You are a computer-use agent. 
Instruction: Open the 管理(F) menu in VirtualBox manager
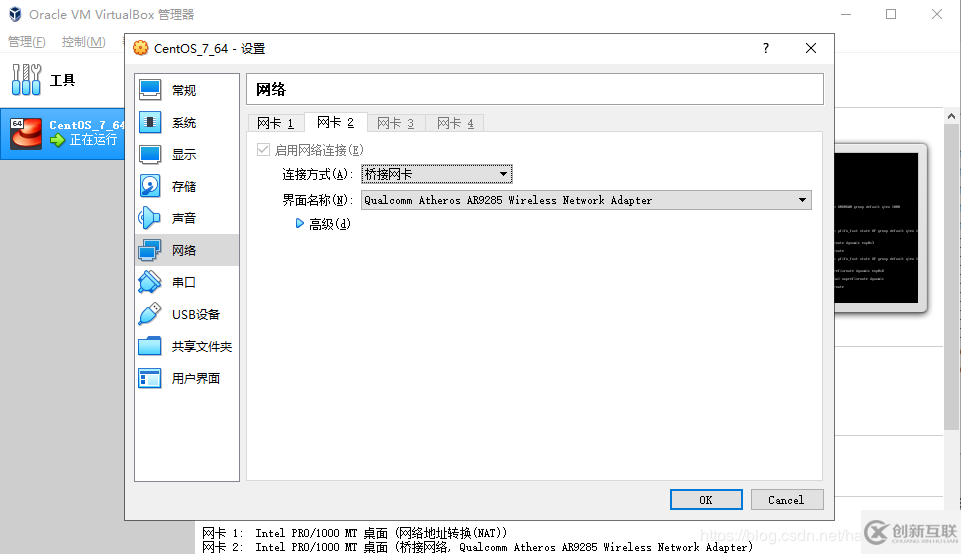pyautogui.click(x=26, y=42)
